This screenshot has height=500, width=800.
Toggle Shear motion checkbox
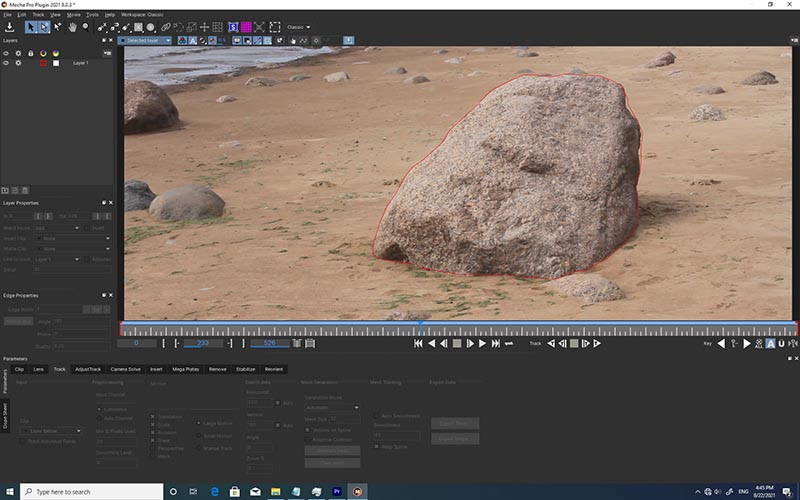point(153,440)
